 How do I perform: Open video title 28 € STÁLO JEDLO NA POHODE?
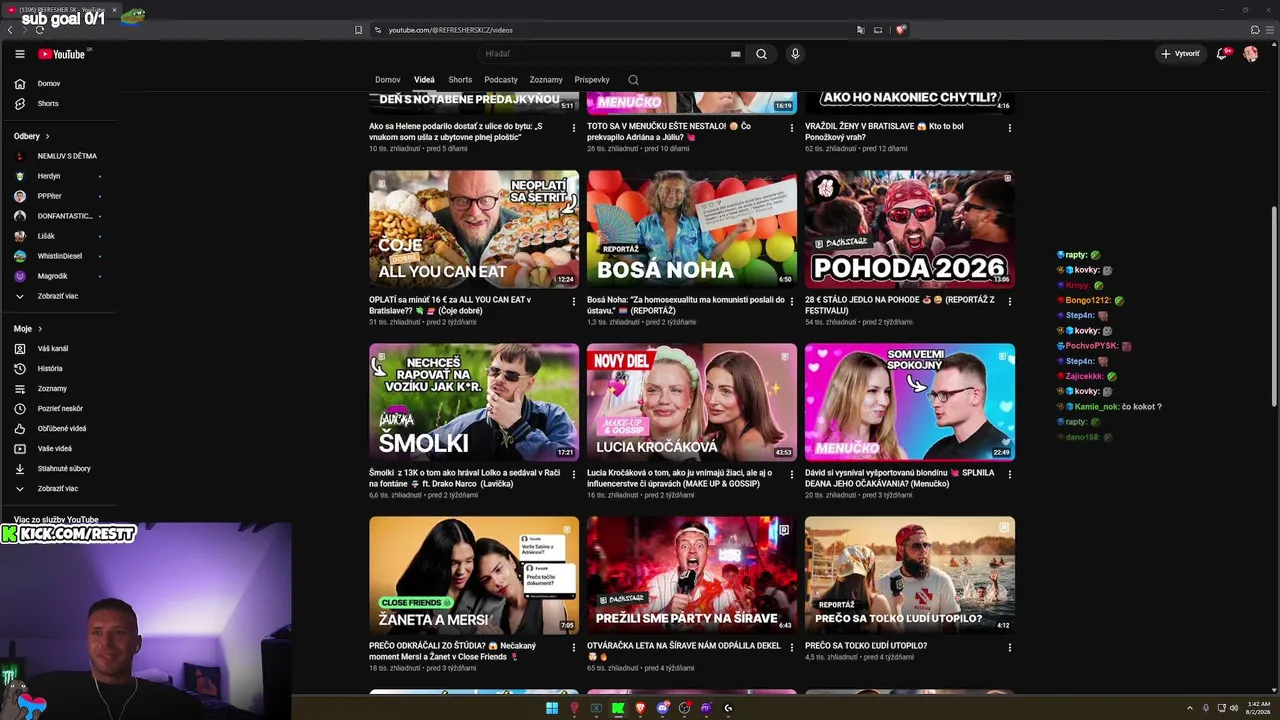pos(900,305)
